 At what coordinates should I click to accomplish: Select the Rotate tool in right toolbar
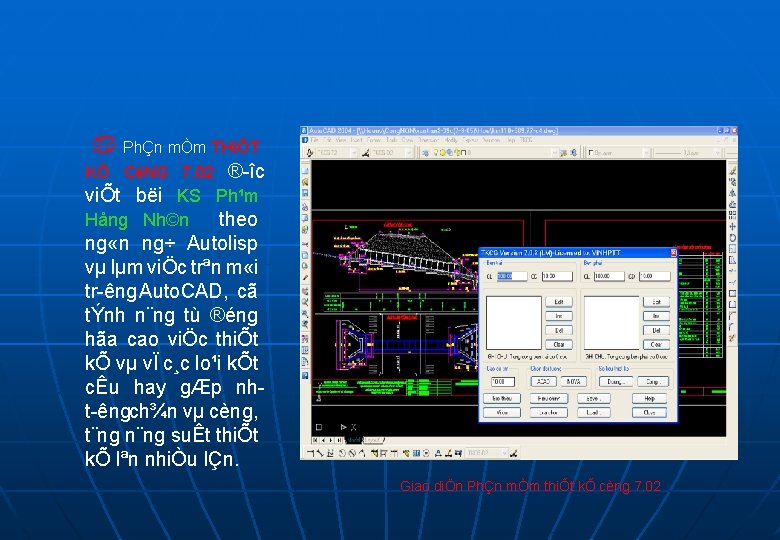[x=732, y=238]
